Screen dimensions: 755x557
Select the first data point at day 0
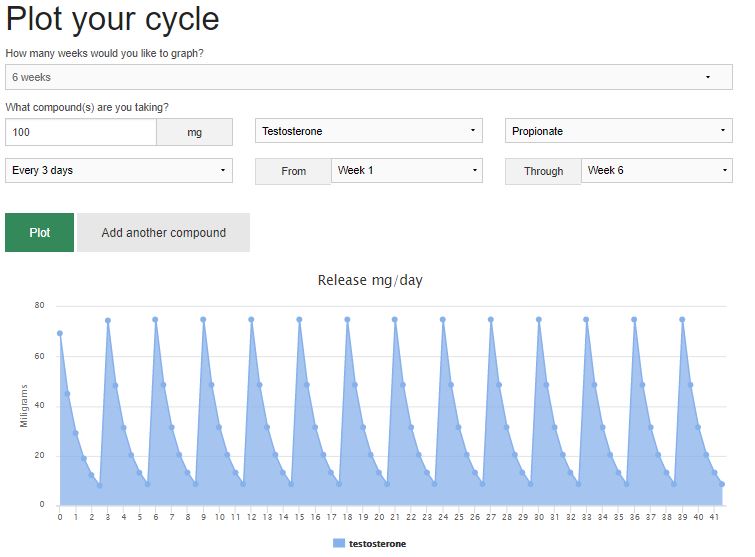click(x=60, y=334)
